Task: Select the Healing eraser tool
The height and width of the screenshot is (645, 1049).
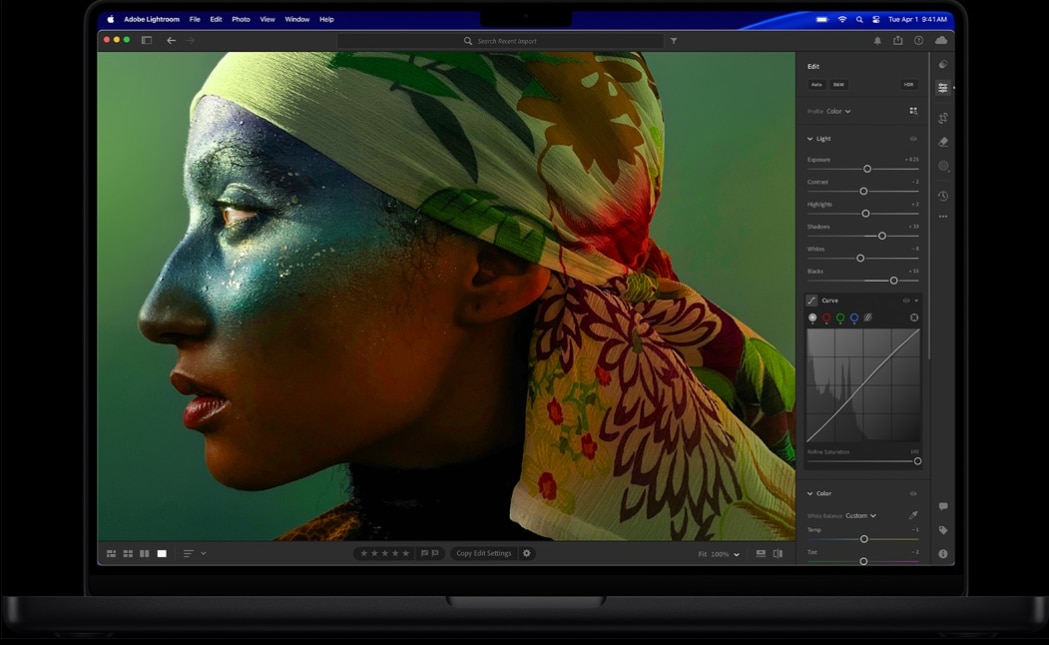Action: coord(943,142)
